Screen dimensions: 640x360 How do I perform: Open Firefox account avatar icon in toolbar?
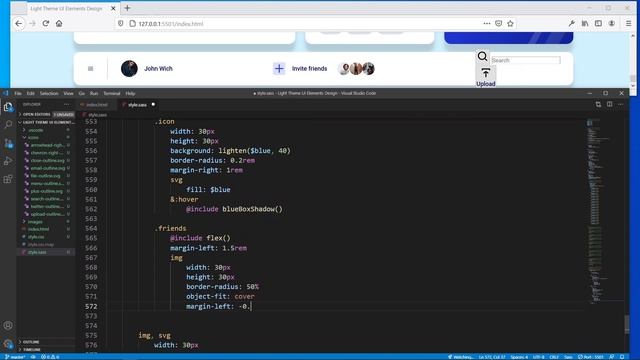point(611,24)
